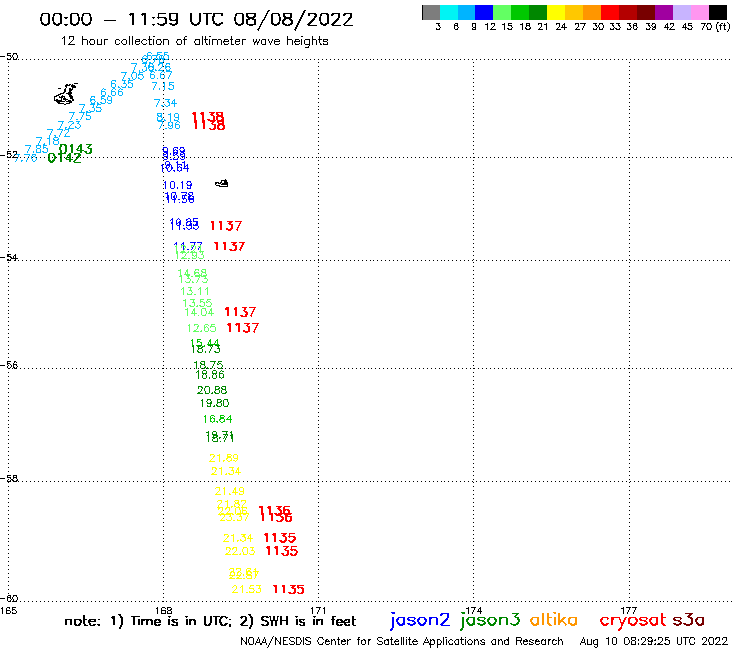Click the wave height value '16.64'
Viewport: 740px width, 650px height.
(217, 419)
